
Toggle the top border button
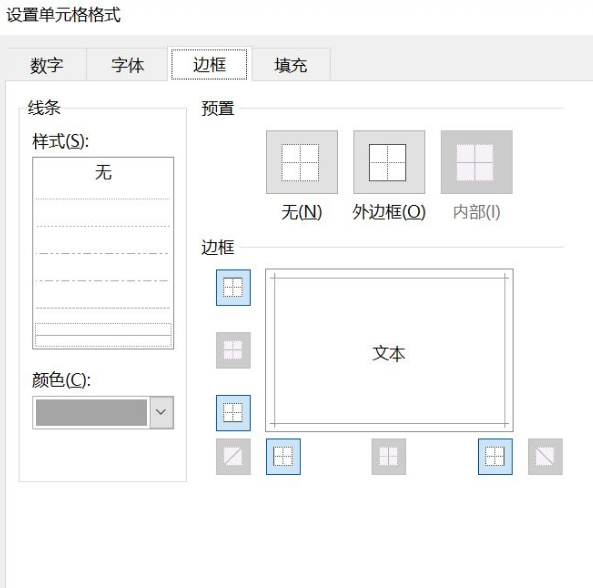(233, 287)
